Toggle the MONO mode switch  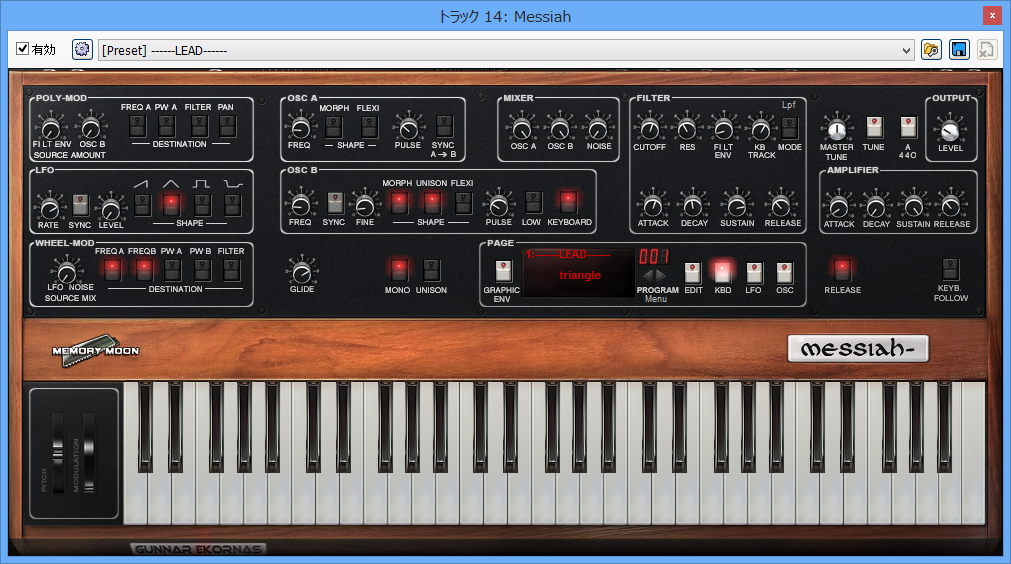398,269
